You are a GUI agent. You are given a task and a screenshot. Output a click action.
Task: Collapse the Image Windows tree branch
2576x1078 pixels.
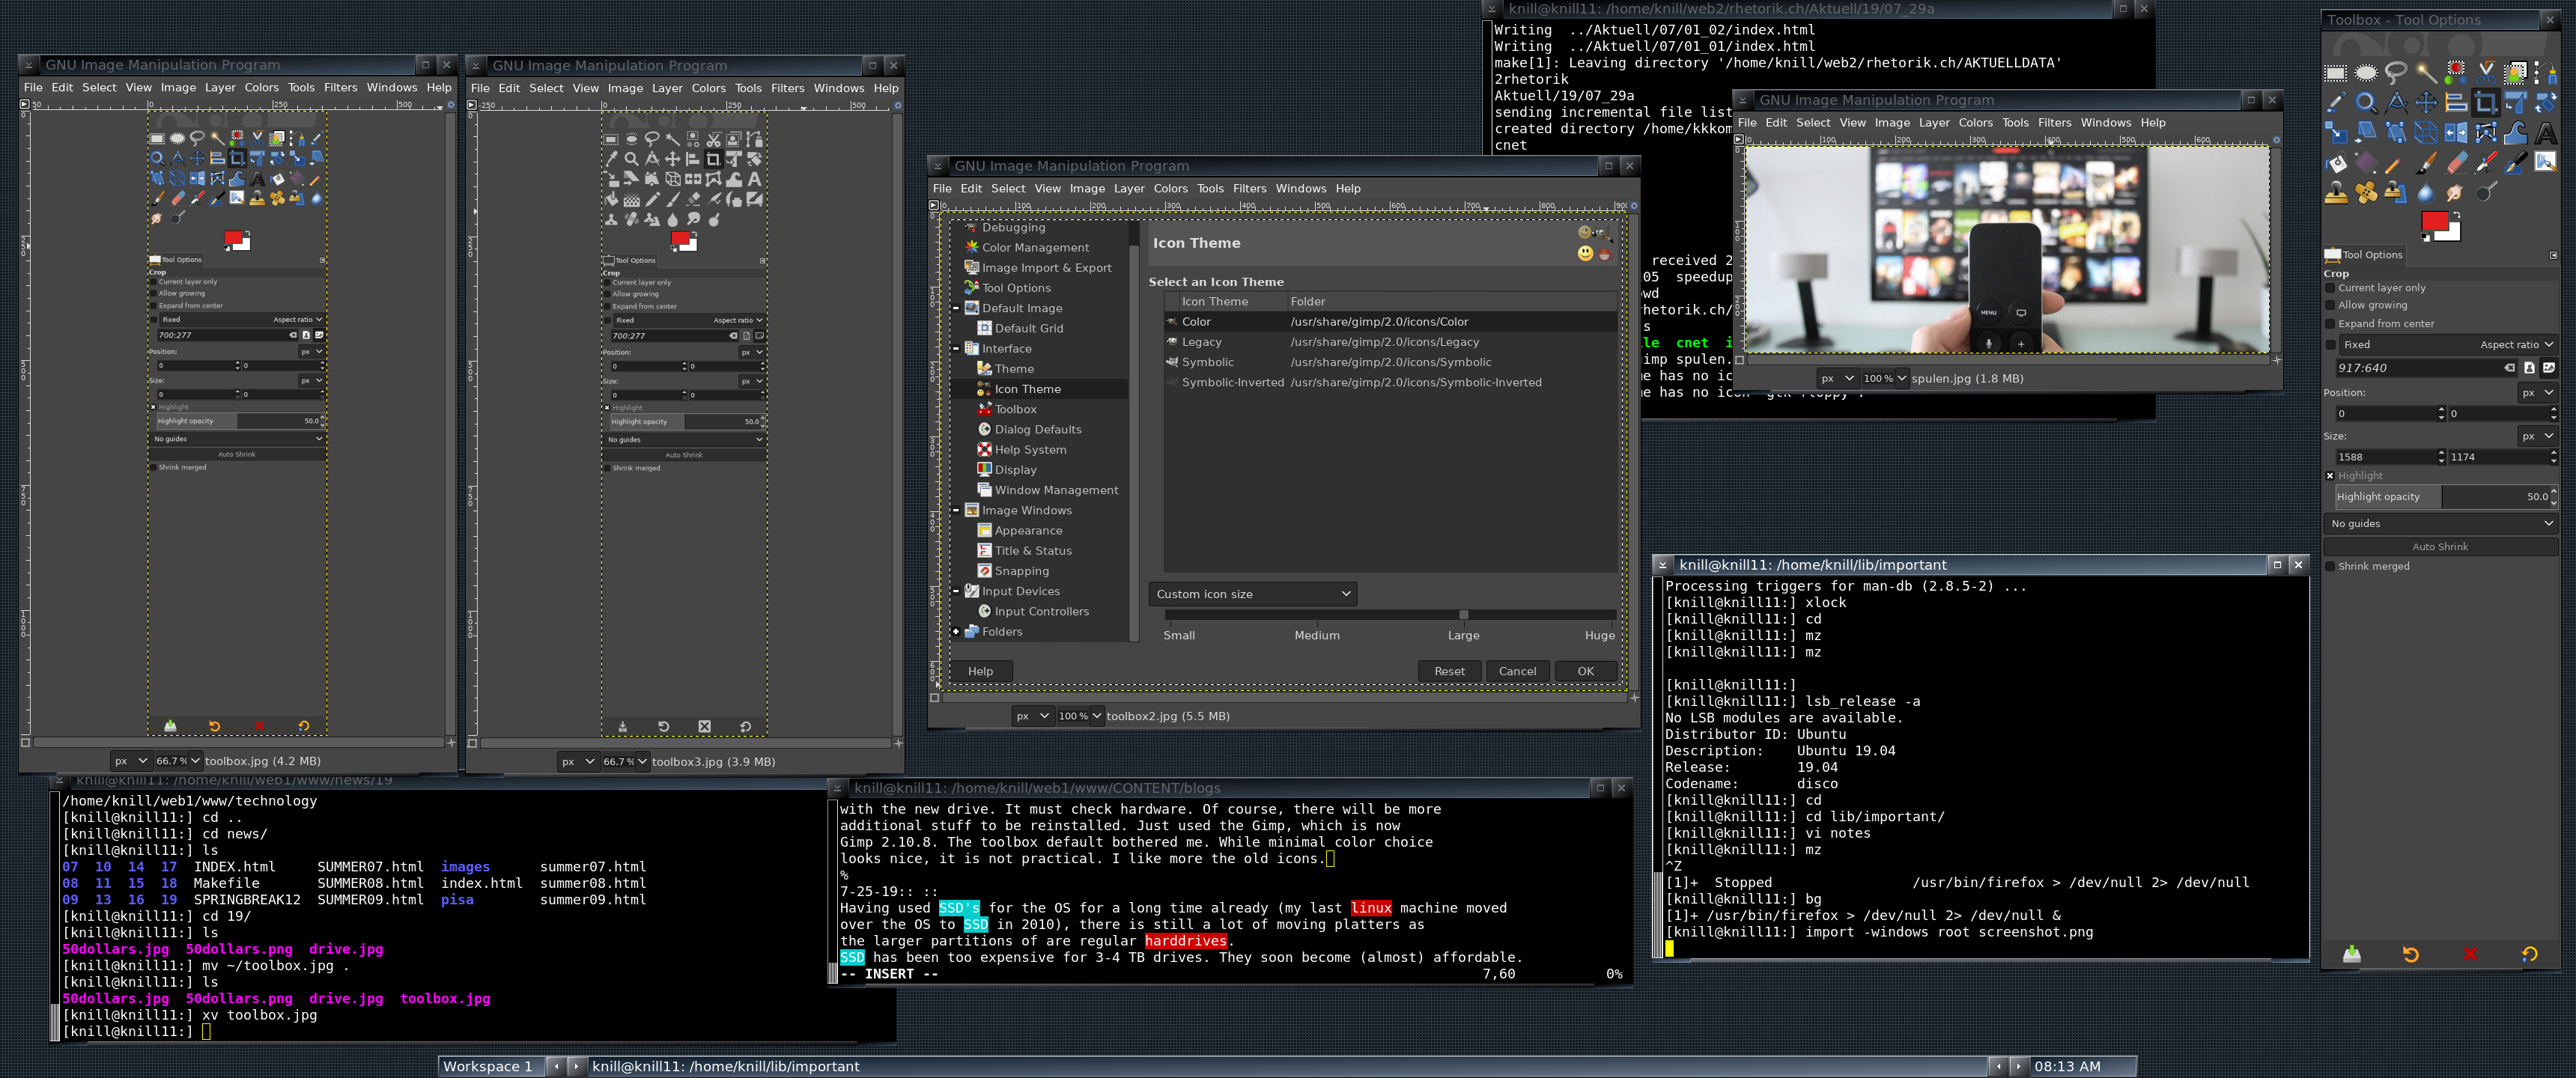coord(956,510)
